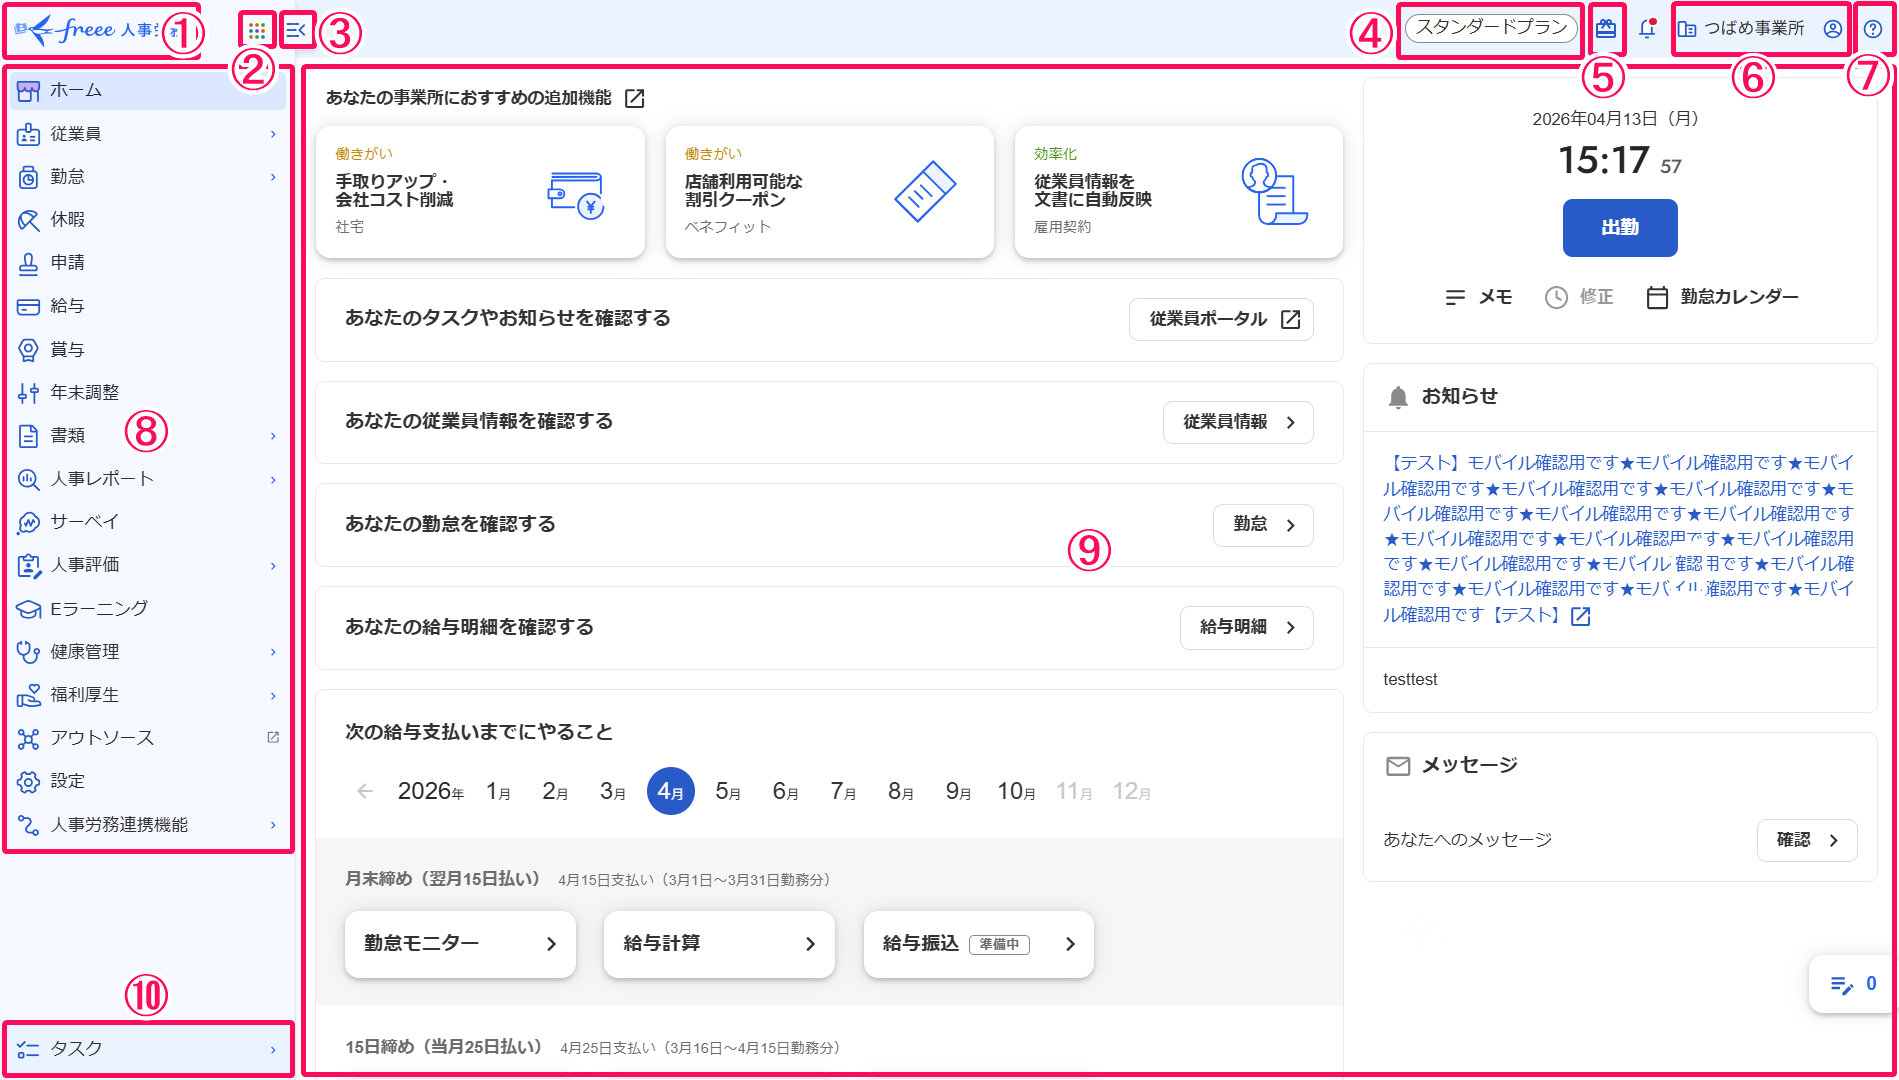Click the 給与 card icon in sidebar
This screenshot has width=1899, height=1080.
[29, 306]
